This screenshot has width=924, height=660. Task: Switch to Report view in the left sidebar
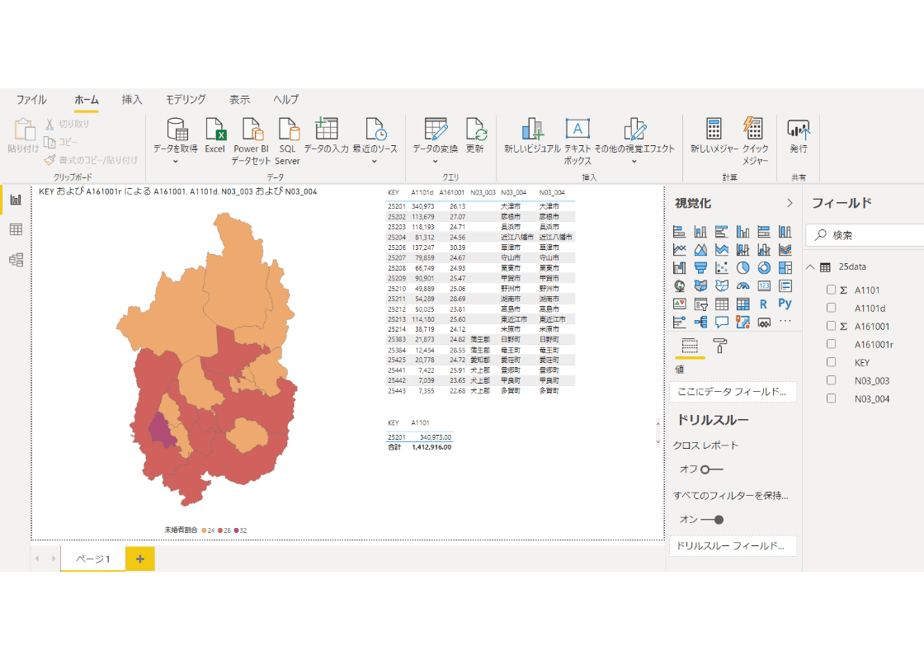coord(16,200)
